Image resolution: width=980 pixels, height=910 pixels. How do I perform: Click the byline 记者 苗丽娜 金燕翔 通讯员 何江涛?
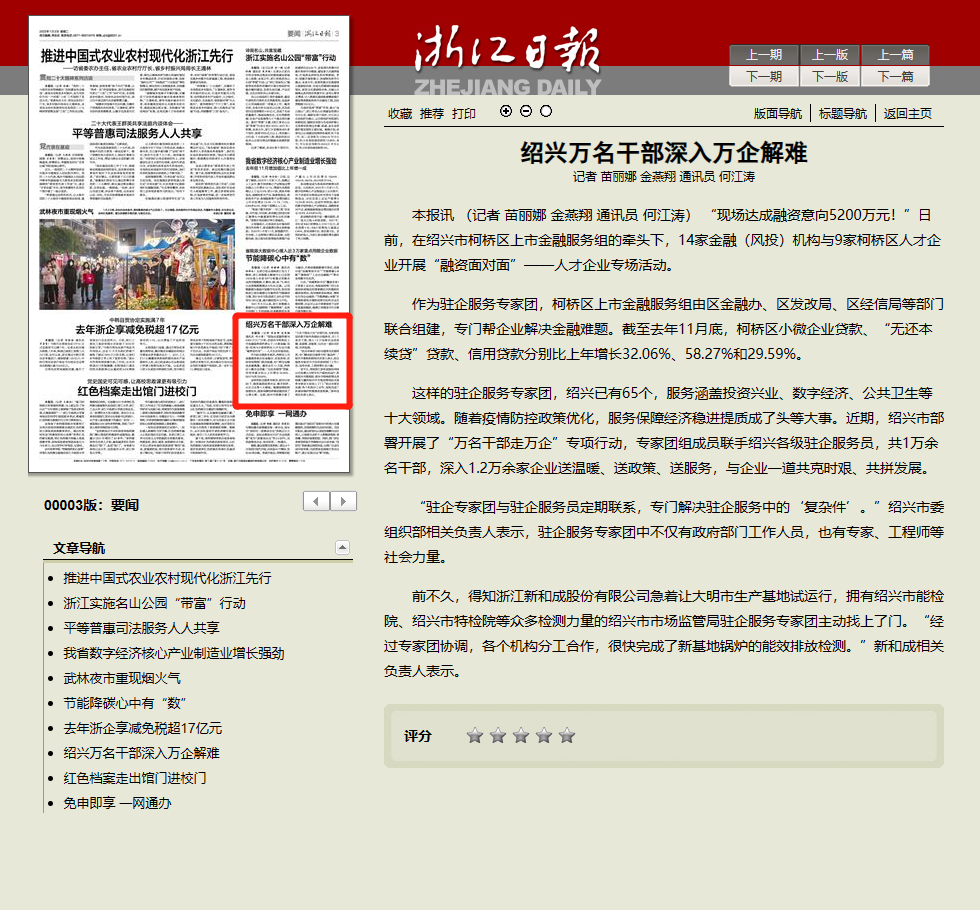[664, 177]
